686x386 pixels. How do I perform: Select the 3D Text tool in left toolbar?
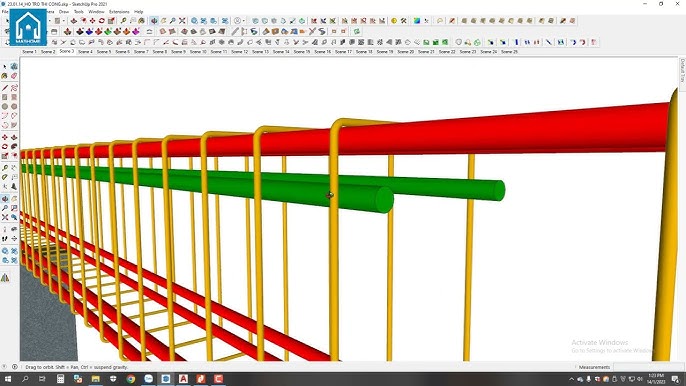tap(14, 186)
